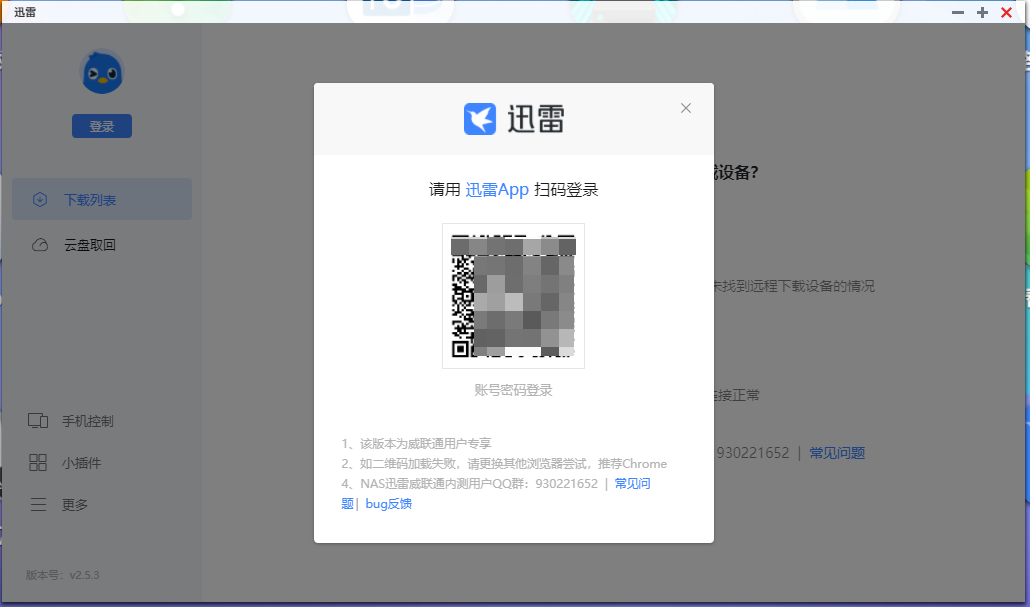Open 常见问题 link on the background page

click(x=837, y=453)
